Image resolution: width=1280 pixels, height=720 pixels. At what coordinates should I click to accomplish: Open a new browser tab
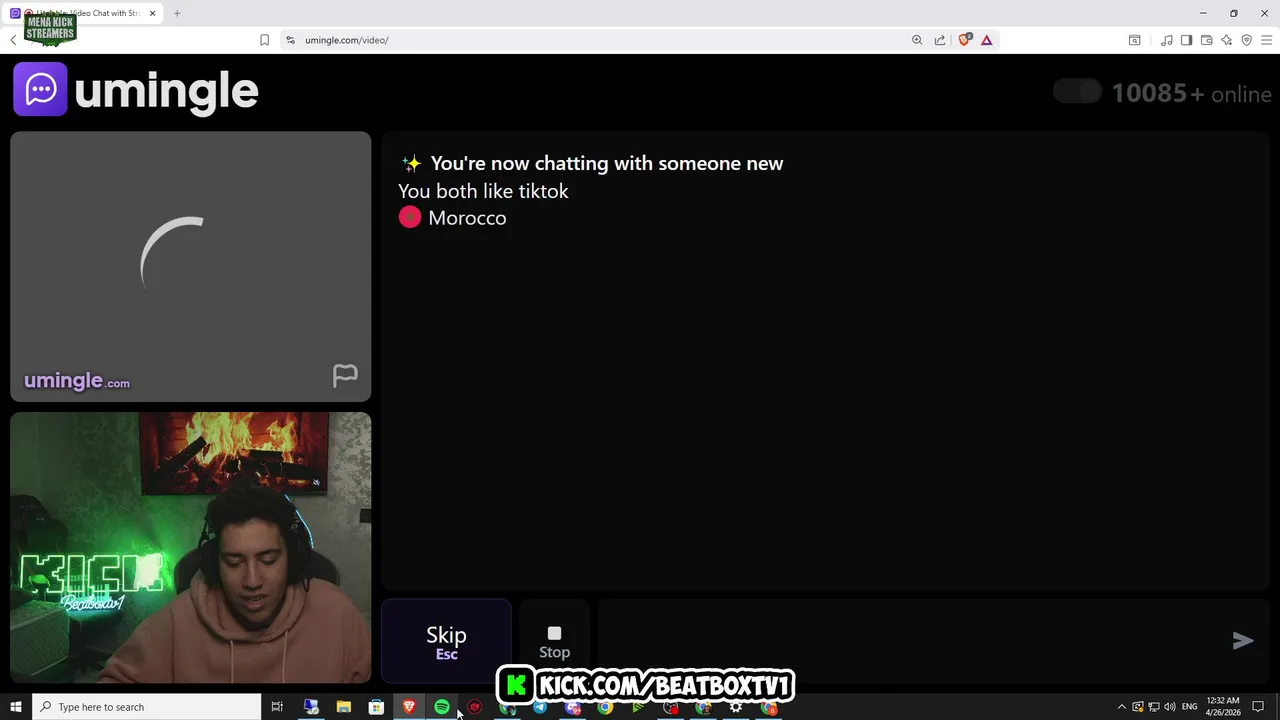click(177, 13)
